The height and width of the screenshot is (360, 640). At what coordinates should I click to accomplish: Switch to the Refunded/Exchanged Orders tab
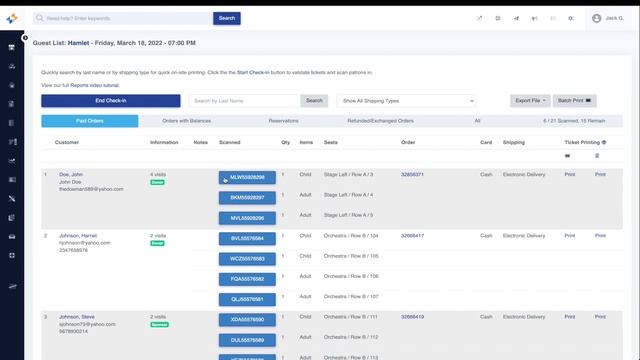[380, 121]
